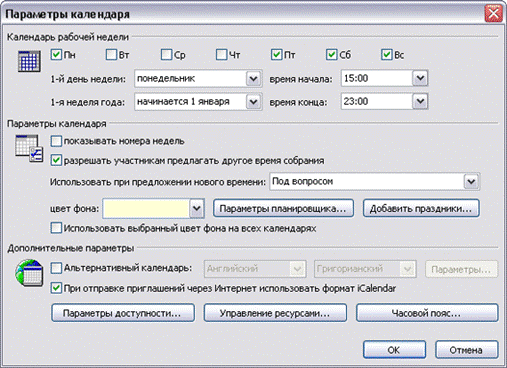Close the 'Параметры календаря' dialog window
The image size is (507, 368).
coord(493,14)
